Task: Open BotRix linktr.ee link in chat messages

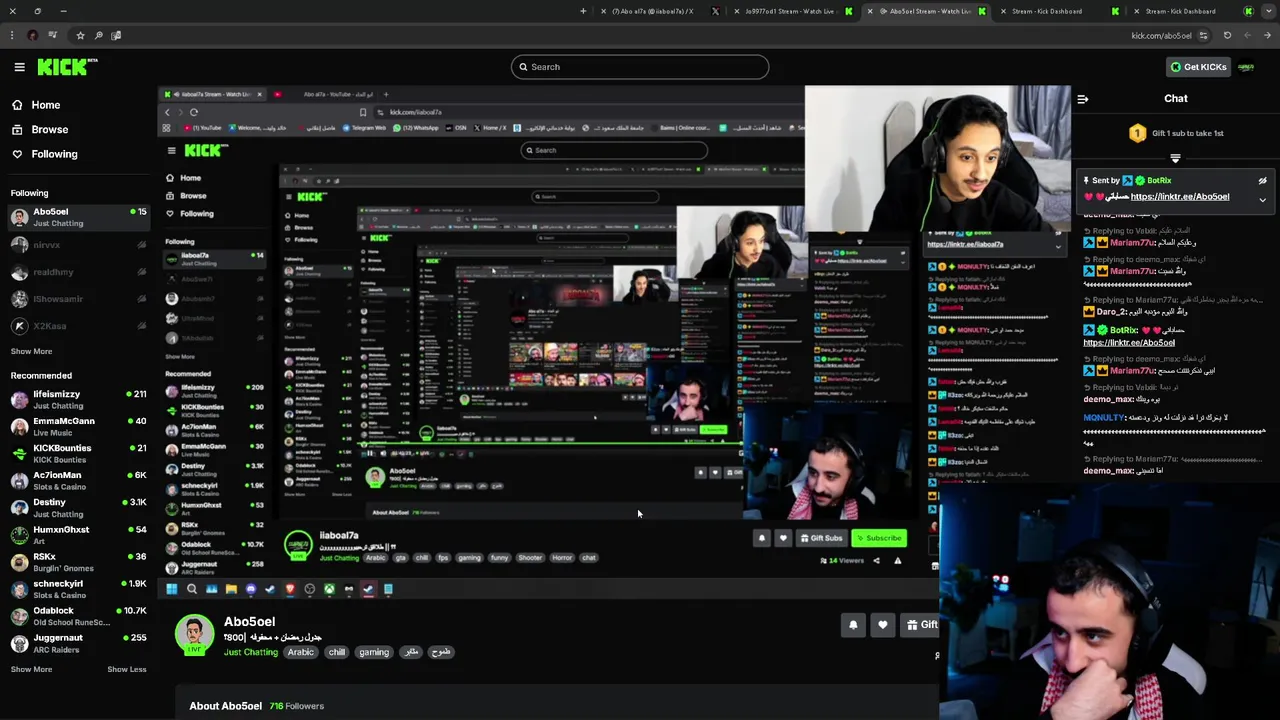Action: pyautogui.click(x=1129, y=343)
